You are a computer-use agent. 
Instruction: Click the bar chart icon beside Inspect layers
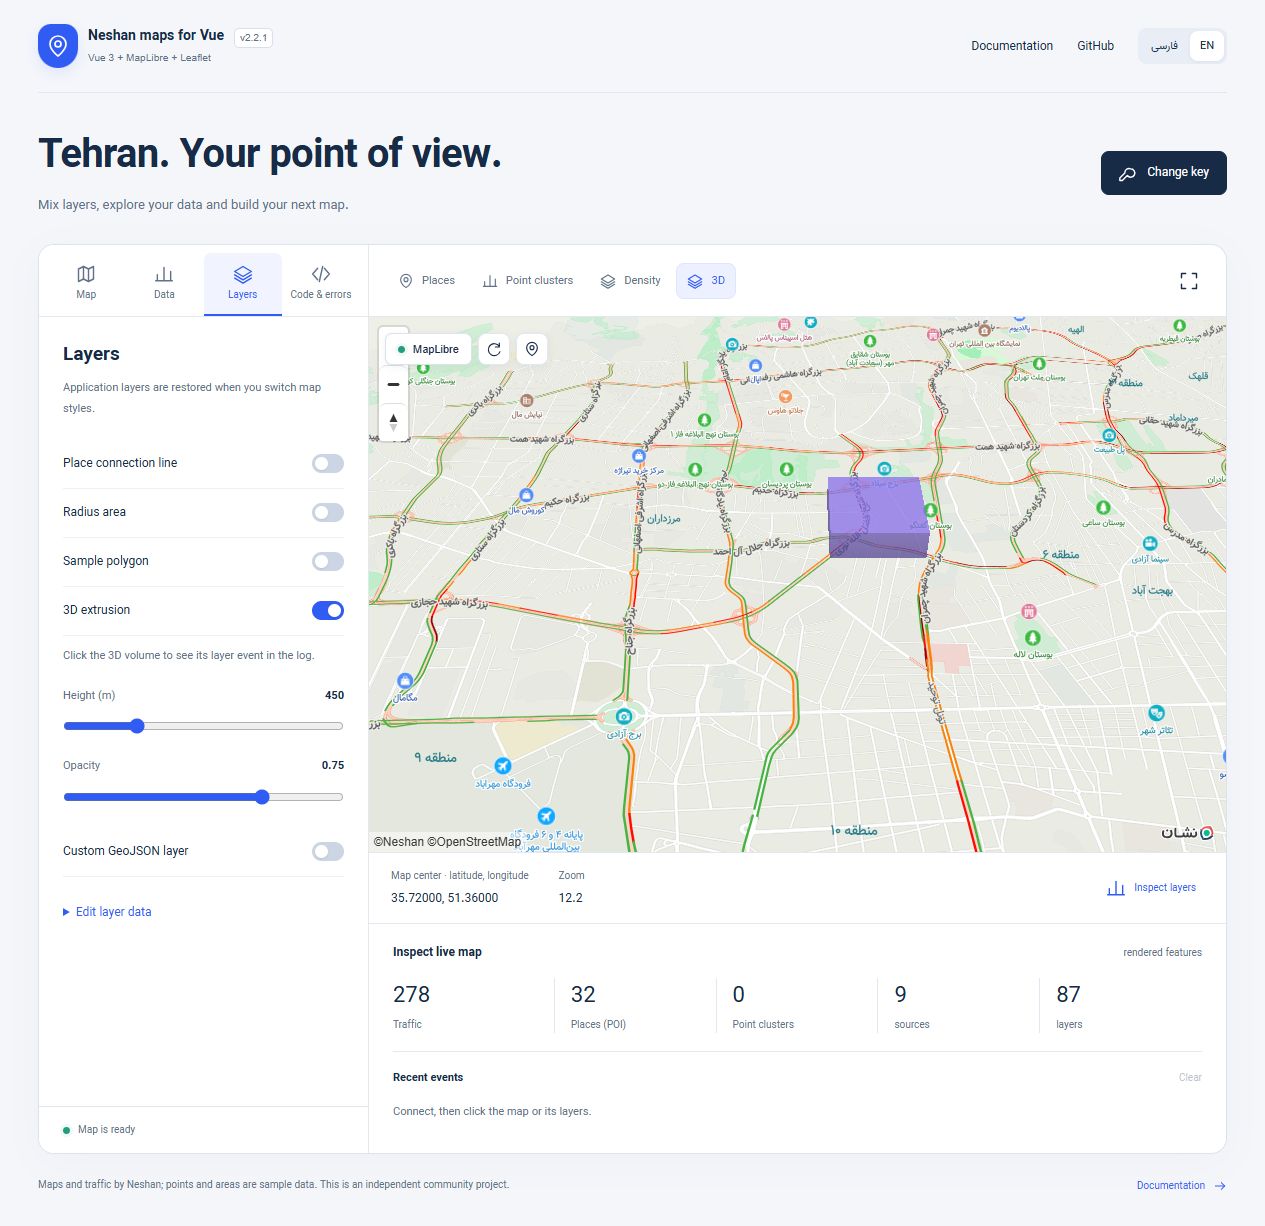pyautogui.click(x=1116, y=888)
